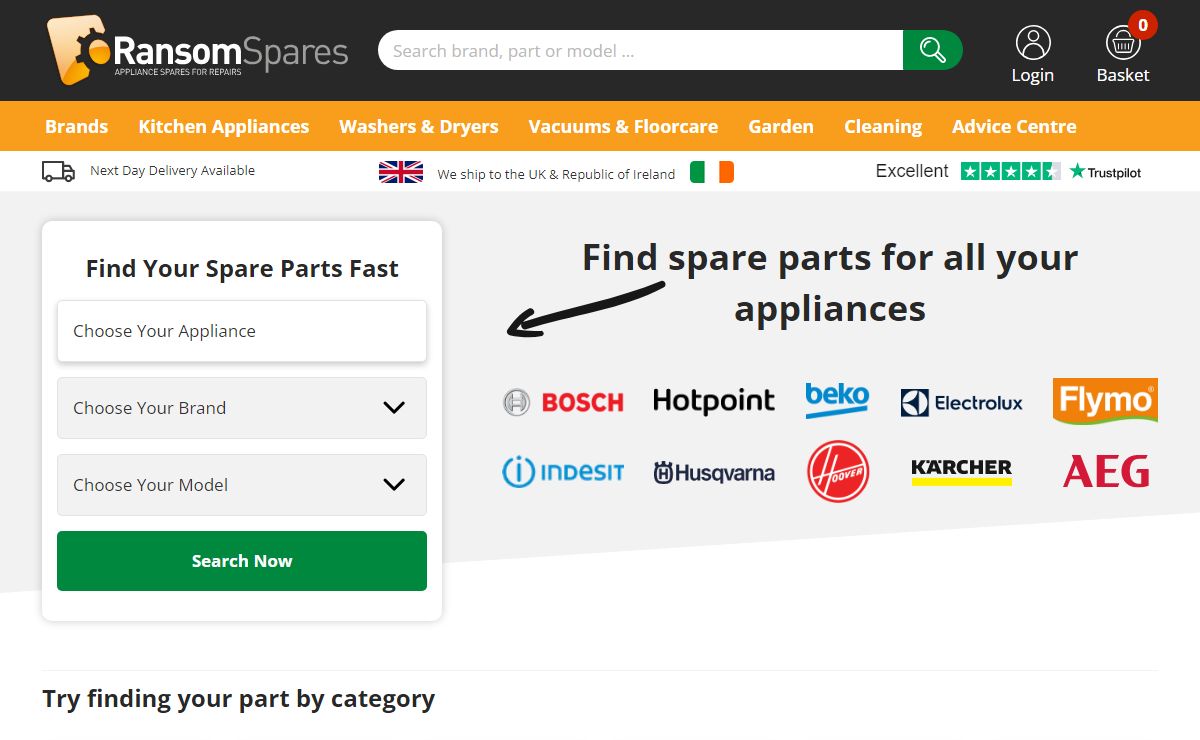Open the Brands menu
Screen dimensions: 1200x740
point(76,126)
